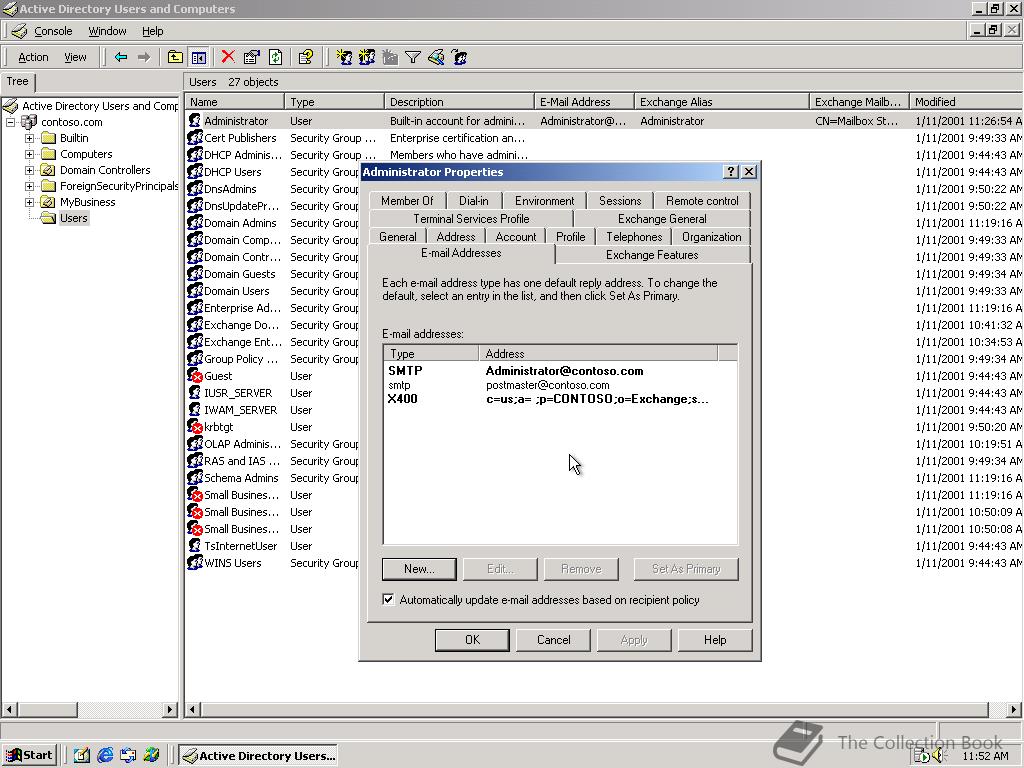
Task: Click Cancel in Administrator Properties
Action: [553, 640]
